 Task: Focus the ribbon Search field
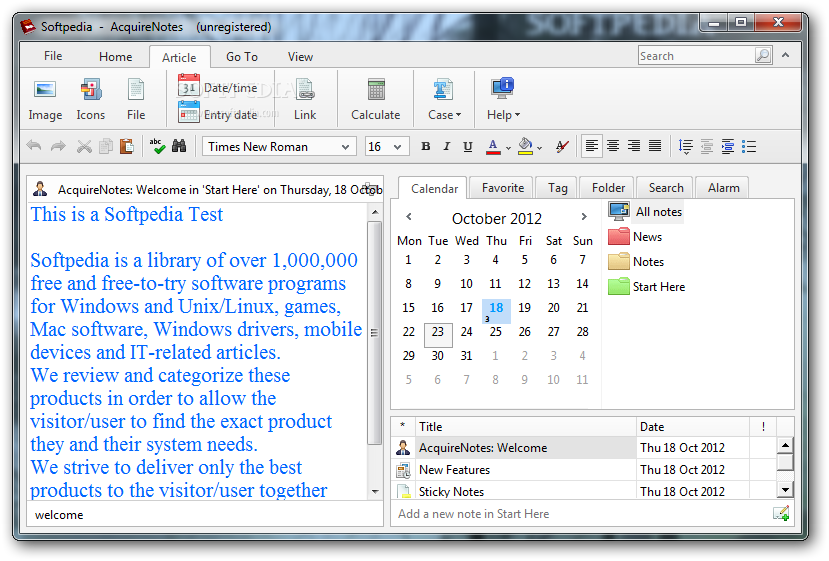tap(696, 56)
